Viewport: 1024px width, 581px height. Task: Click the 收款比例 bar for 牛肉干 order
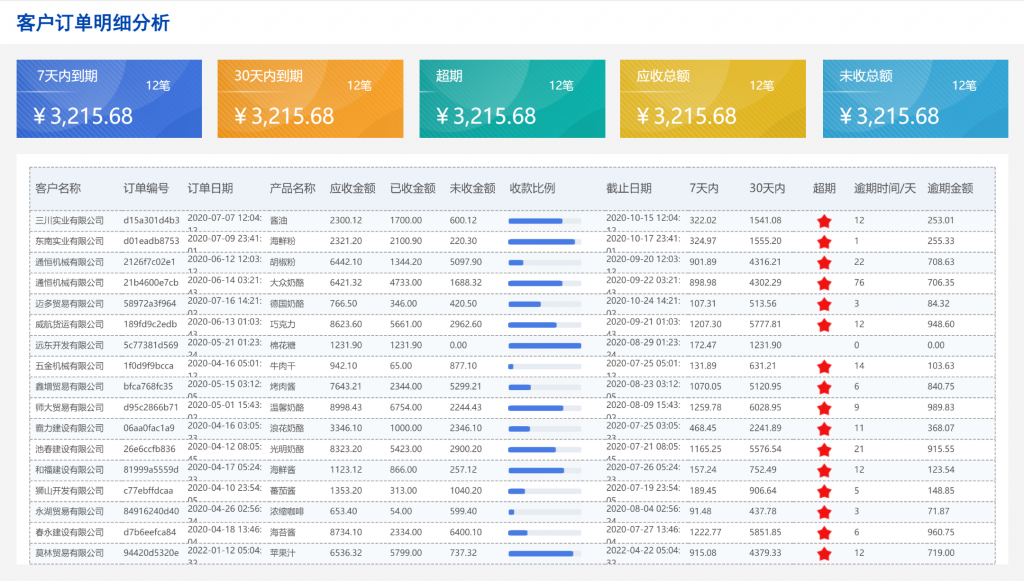point(545,366)
